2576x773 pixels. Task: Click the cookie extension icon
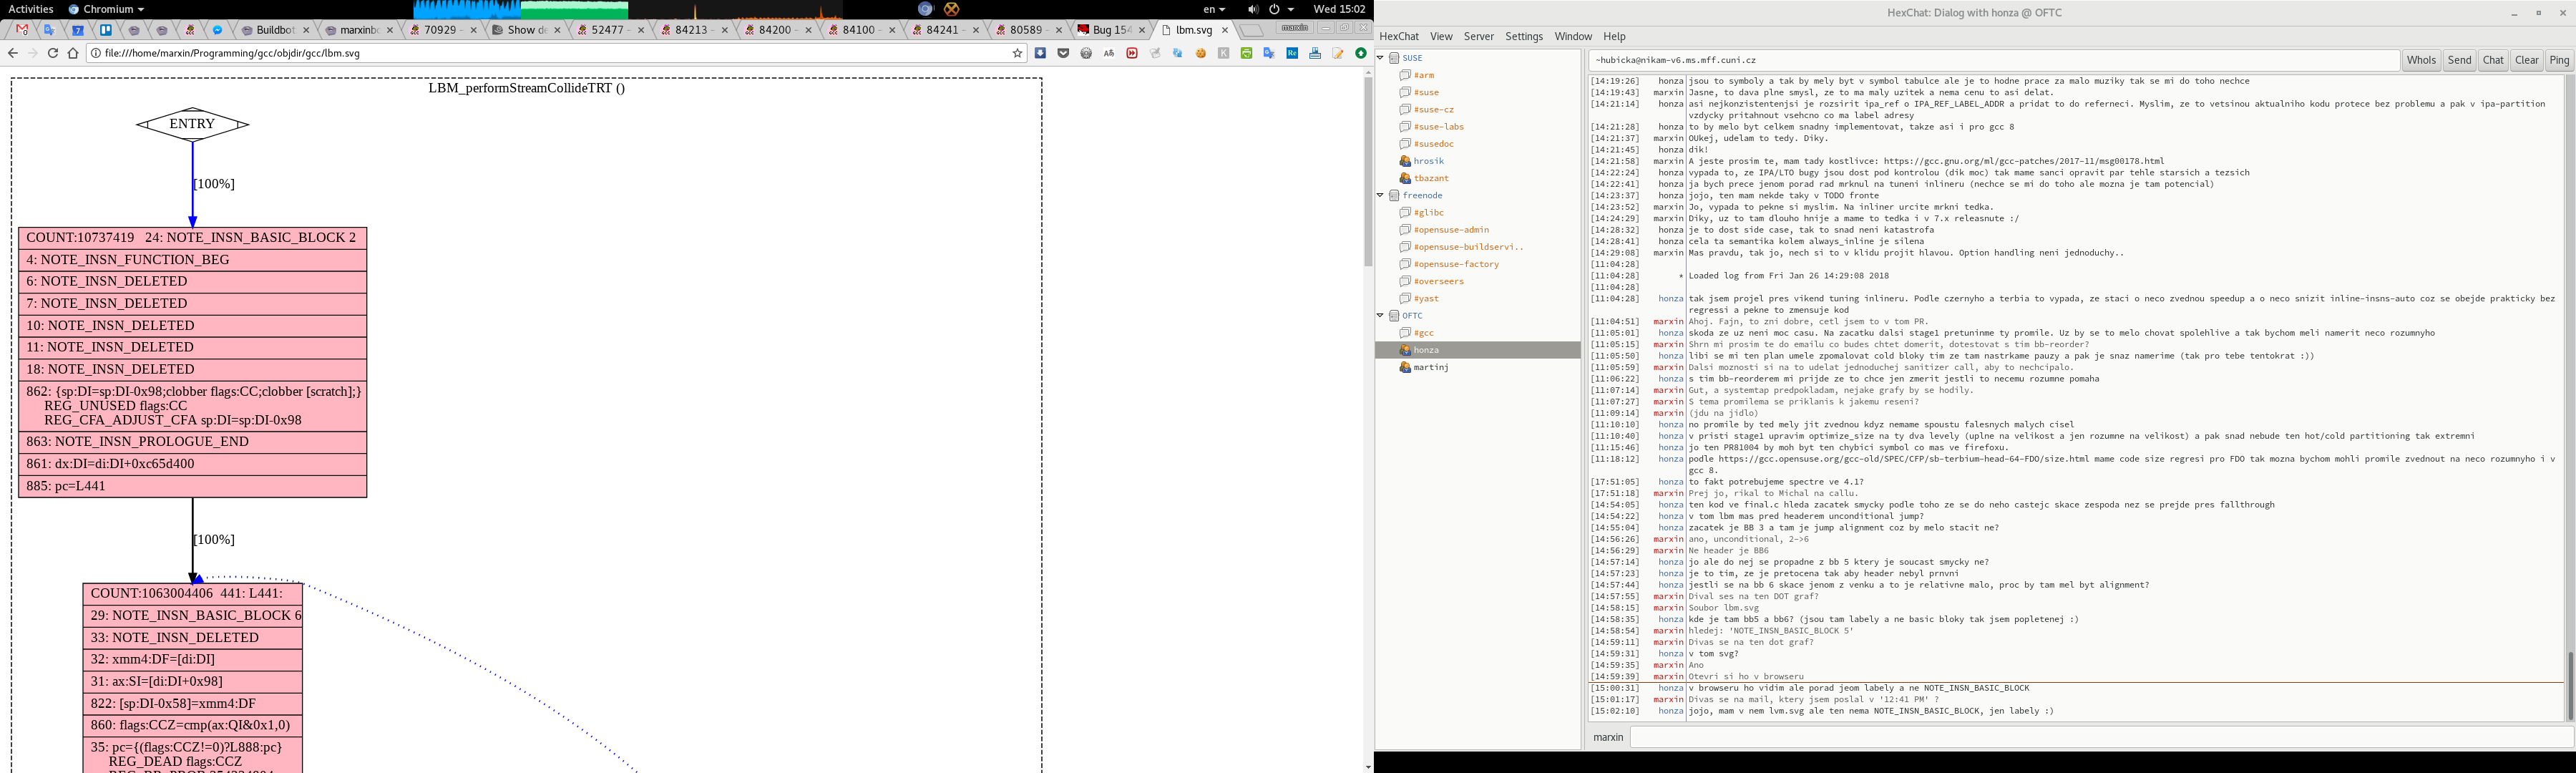tap(1201, 53)
